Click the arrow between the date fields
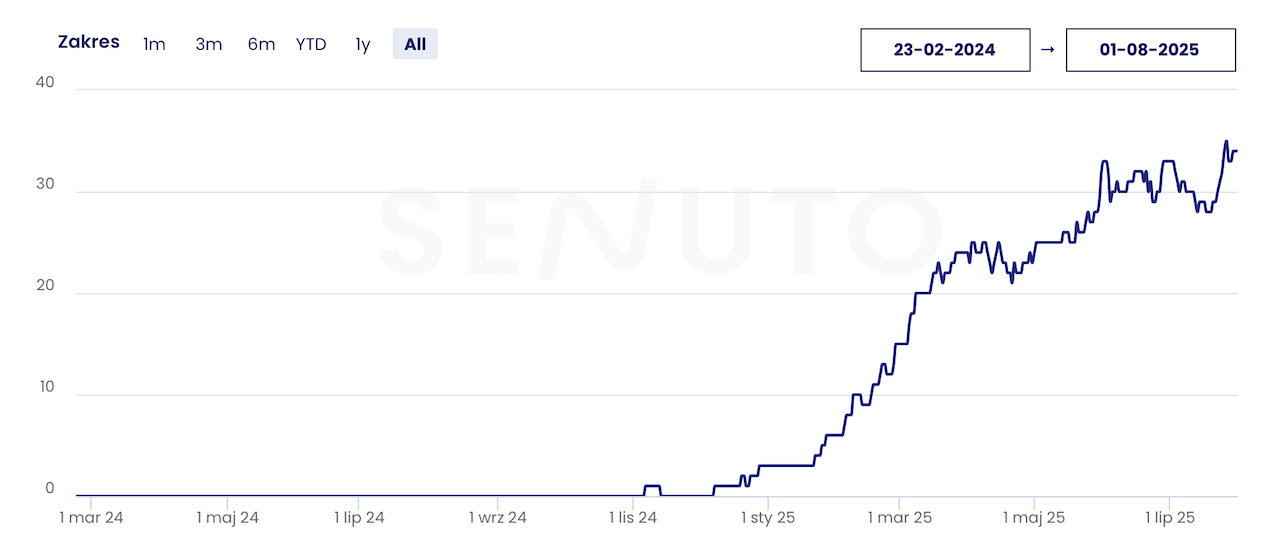The height and width of the screenshot is (544, 1280). (1048, 50)
